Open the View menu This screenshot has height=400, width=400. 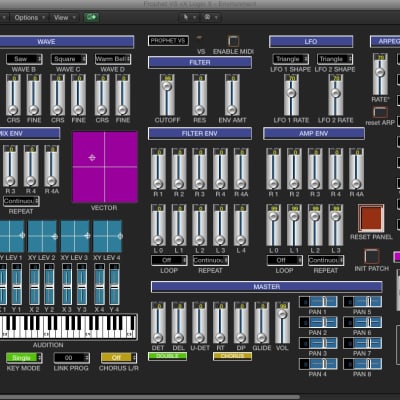[64, 17]
